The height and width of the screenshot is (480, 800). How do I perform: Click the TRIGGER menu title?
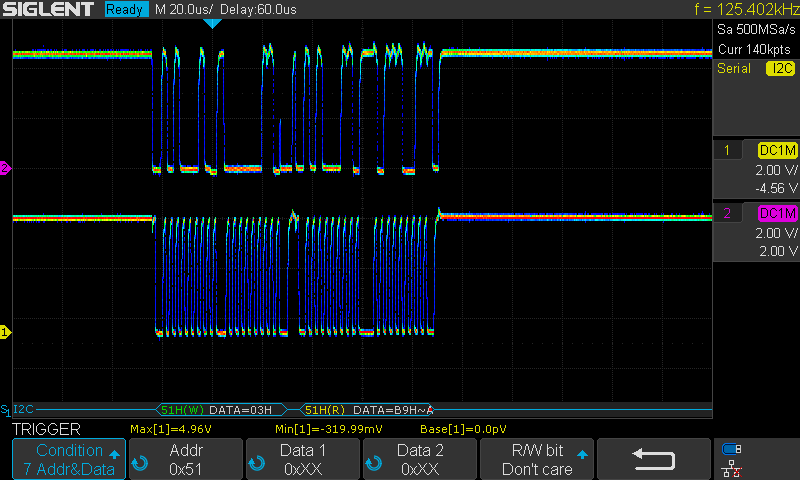(46, 429)
